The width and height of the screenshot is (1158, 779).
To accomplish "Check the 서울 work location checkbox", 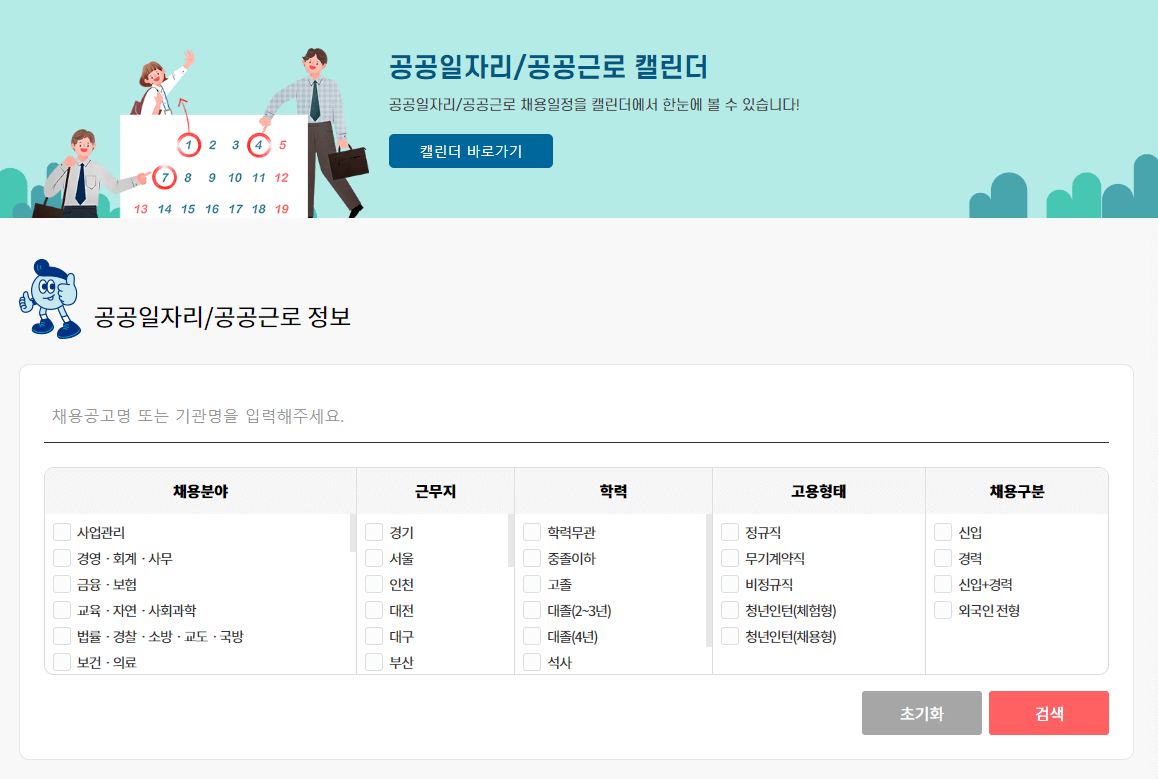I will tap(374, 558).
